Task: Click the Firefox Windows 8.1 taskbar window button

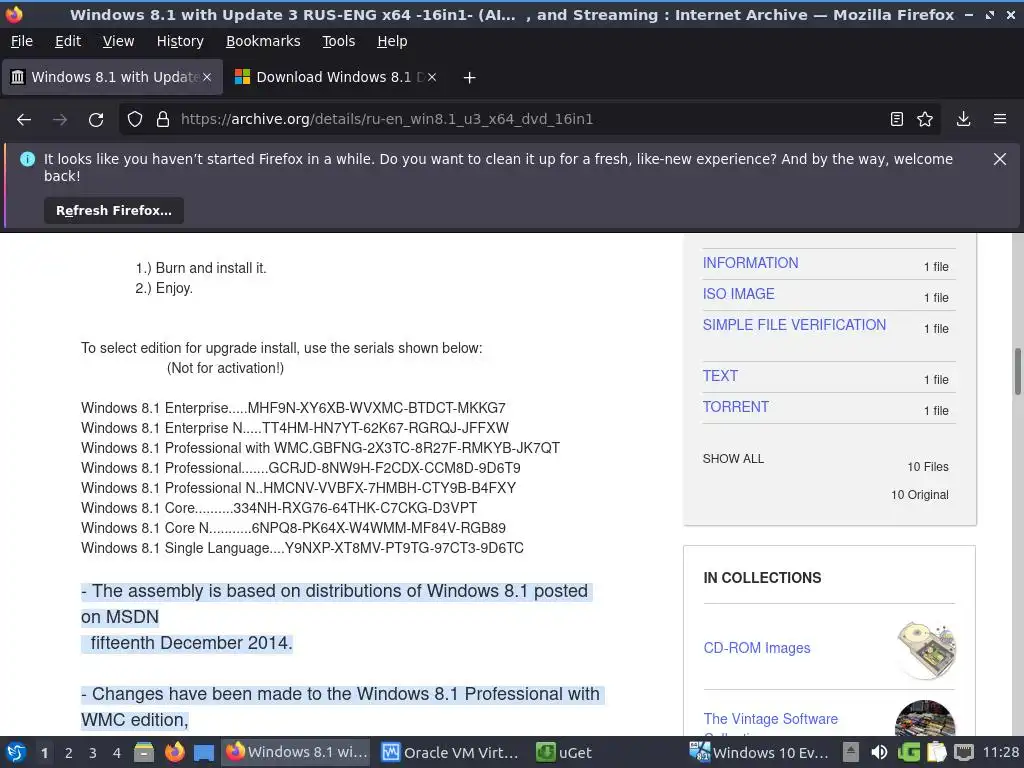Action: 296,752
